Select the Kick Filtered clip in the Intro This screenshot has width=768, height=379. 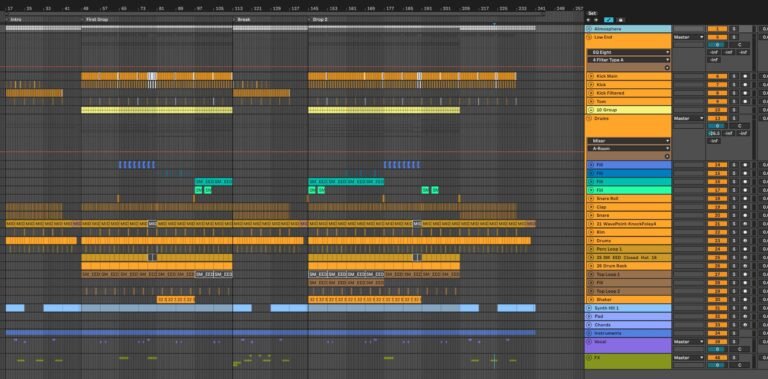(x=34, y=93)
